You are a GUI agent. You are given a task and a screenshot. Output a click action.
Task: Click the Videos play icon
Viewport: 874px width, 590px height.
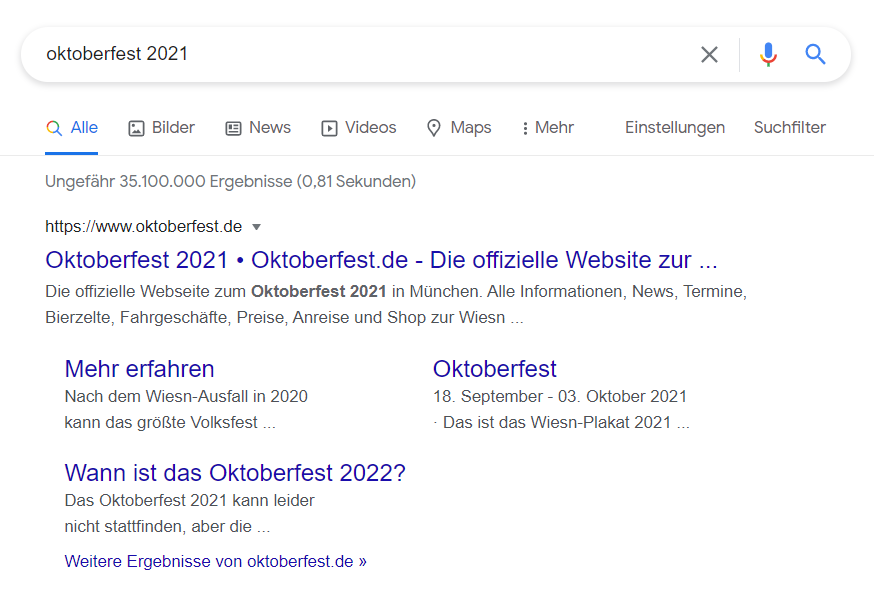click(329, 128)
